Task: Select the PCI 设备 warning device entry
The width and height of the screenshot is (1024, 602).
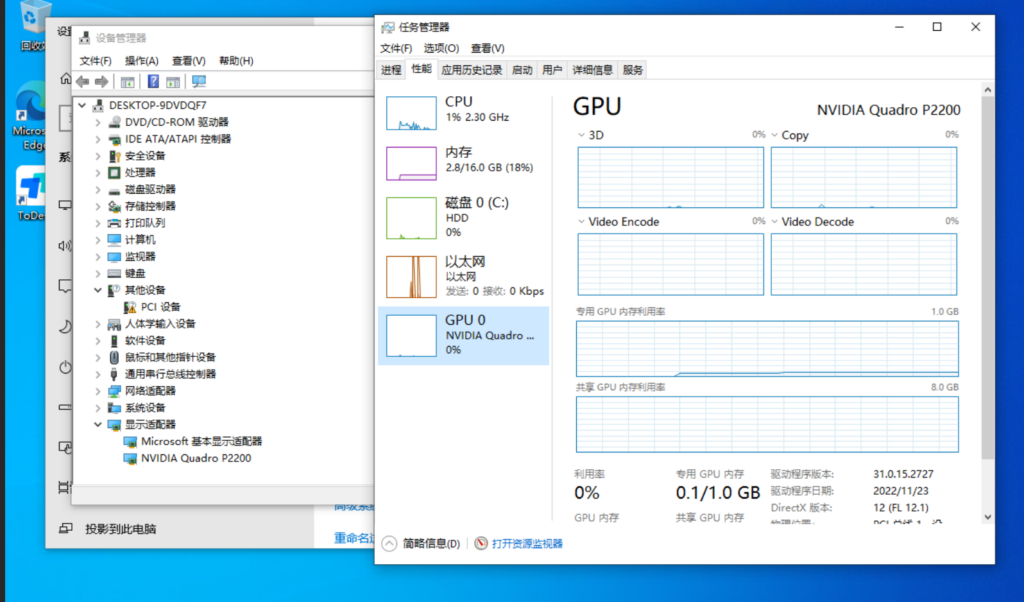Action: [160, 307]
